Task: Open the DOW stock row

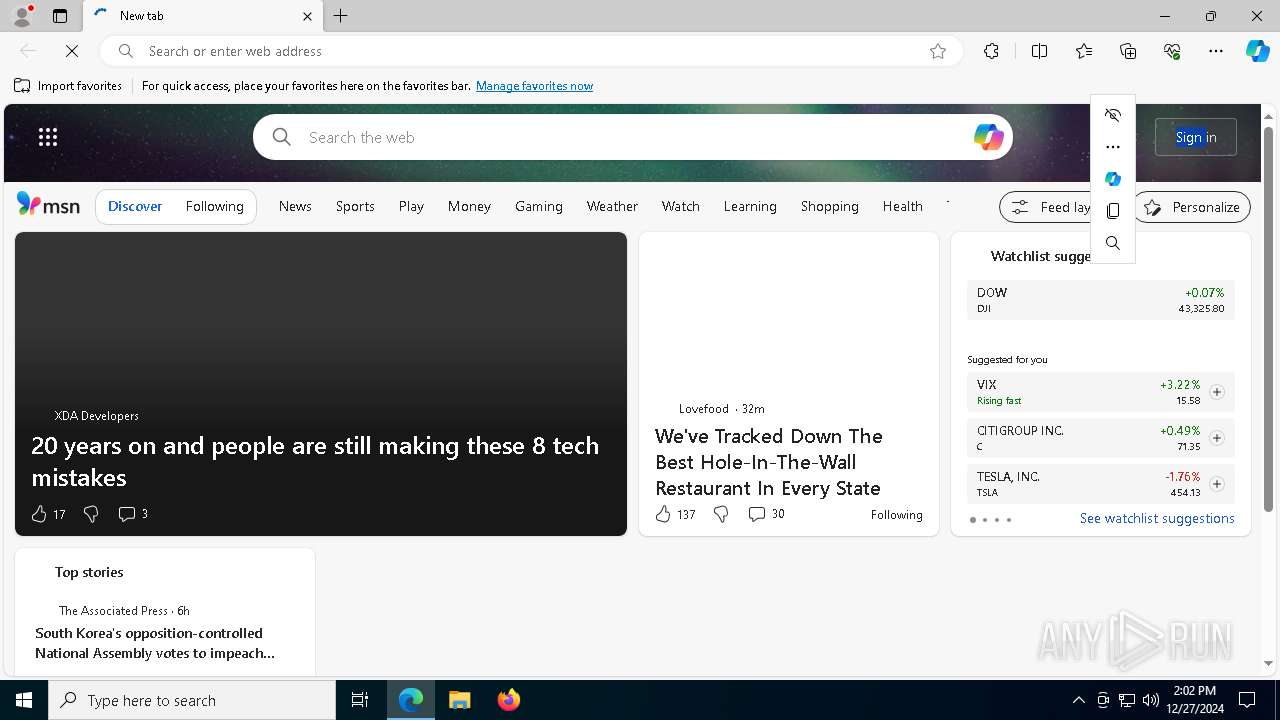Action: 1100,300
